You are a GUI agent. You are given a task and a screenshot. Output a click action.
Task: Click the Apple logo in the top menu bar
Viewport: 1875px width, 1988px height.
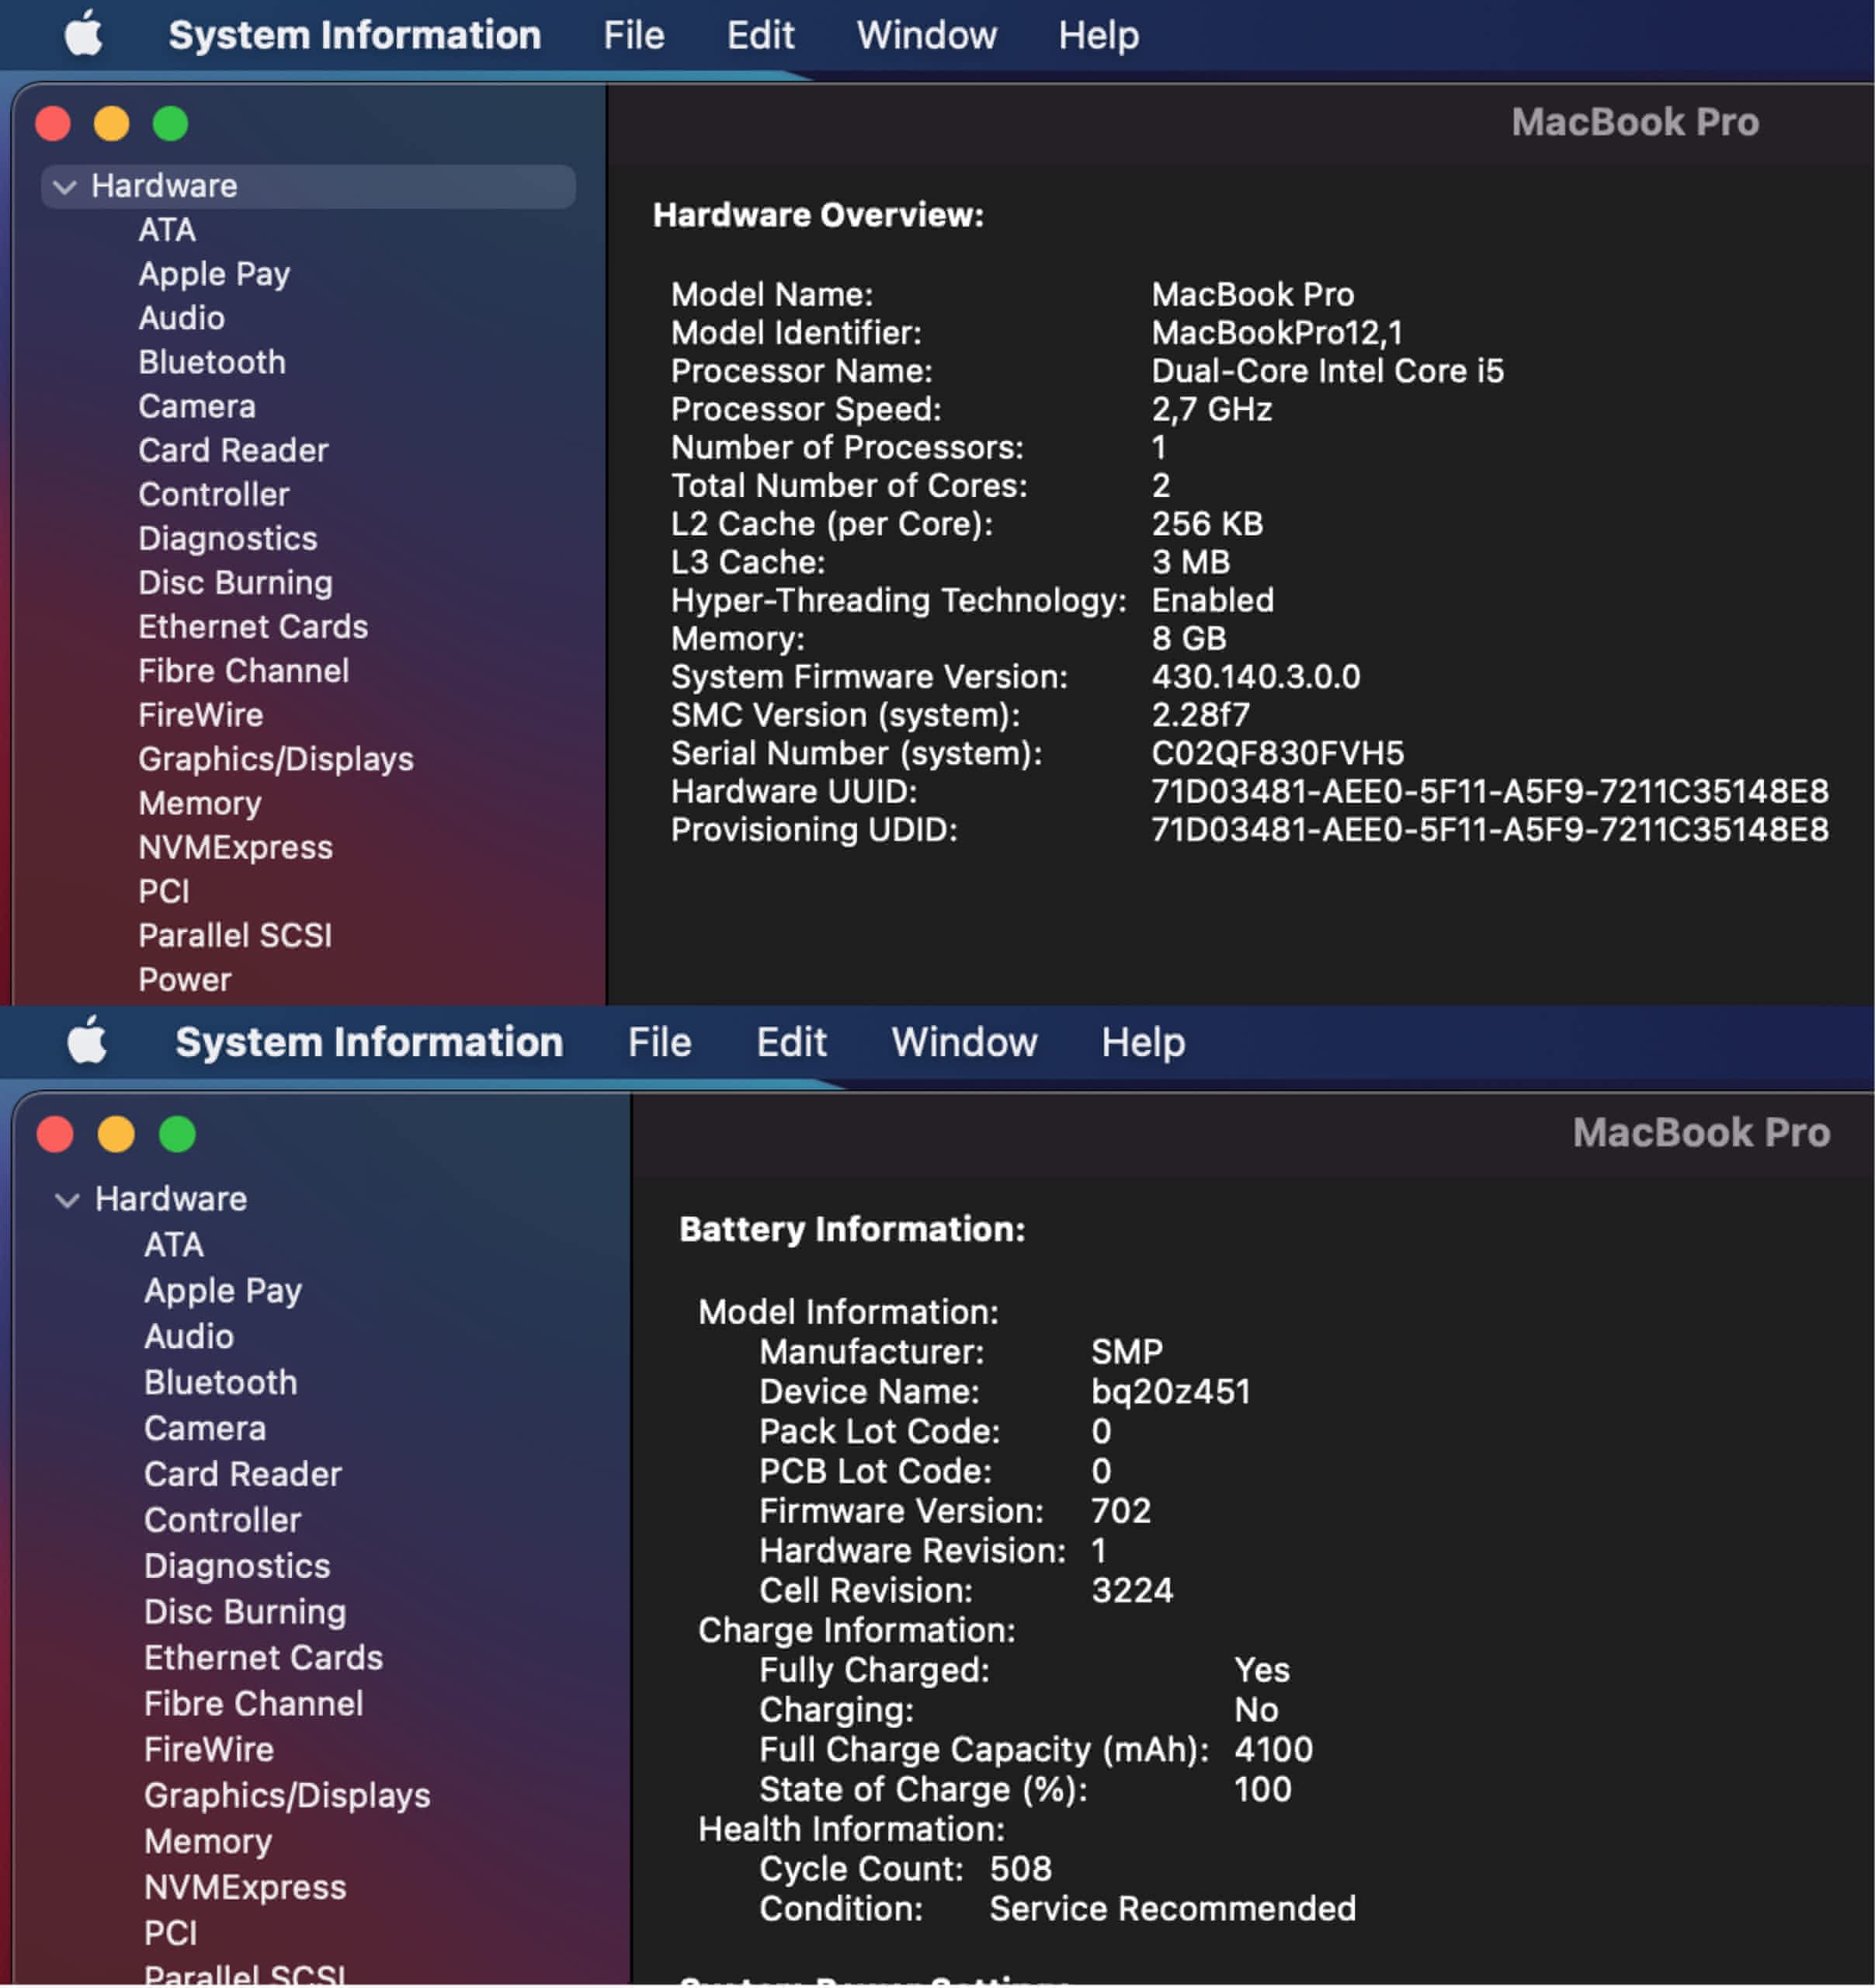pos(84,35)
